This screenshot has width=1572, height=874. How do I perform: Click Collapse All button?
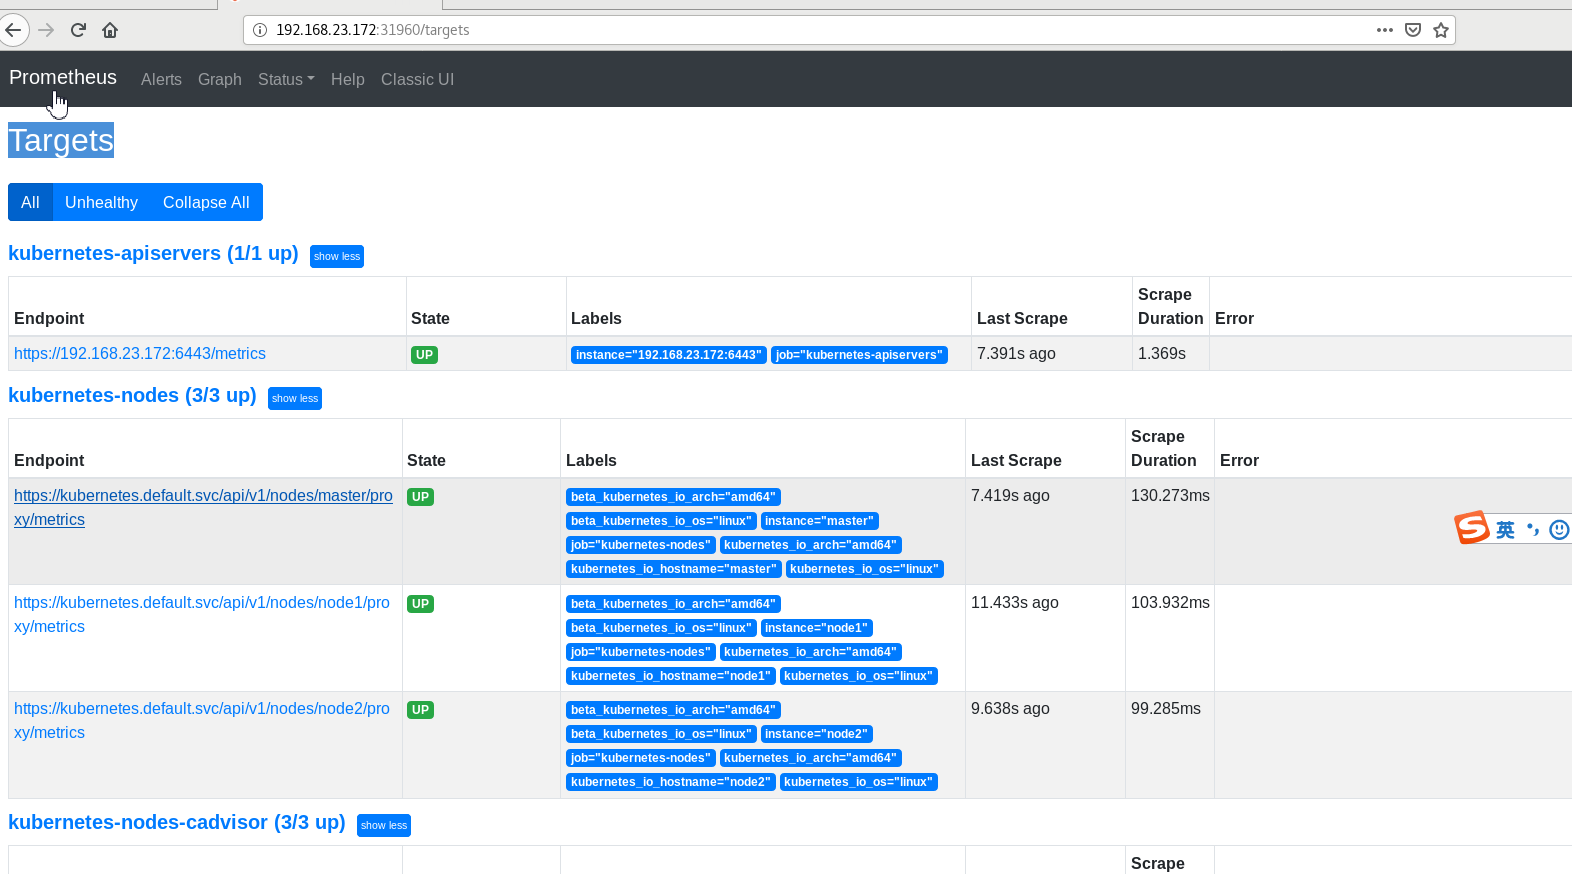pos(206,202)
